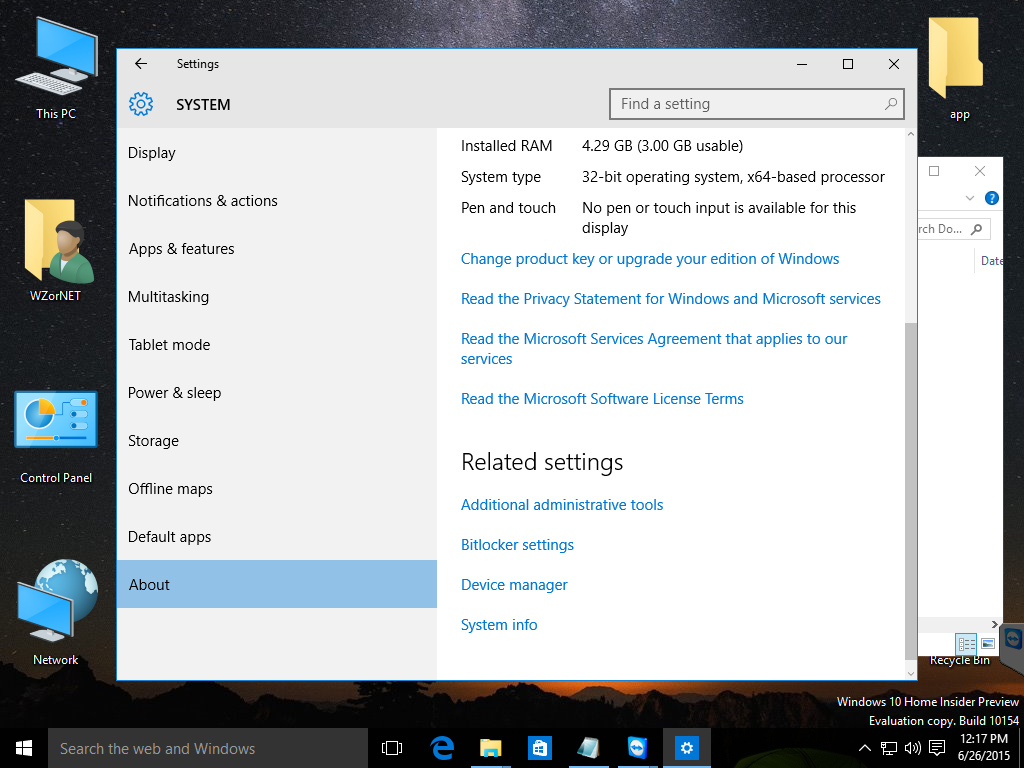Open the notepad-like app icon on taskbar
The image size is (1024, 768).
tap(588, 748)
